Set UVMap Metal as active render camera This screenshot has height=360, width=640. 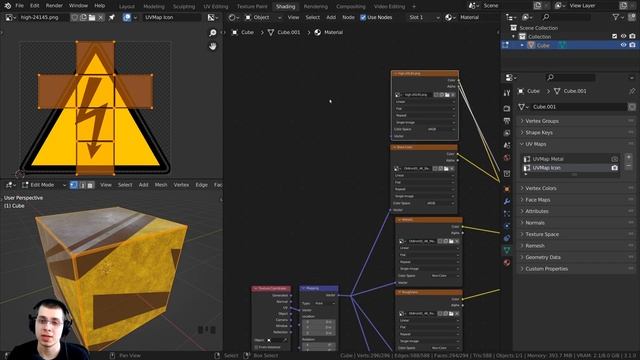point(614,159)
